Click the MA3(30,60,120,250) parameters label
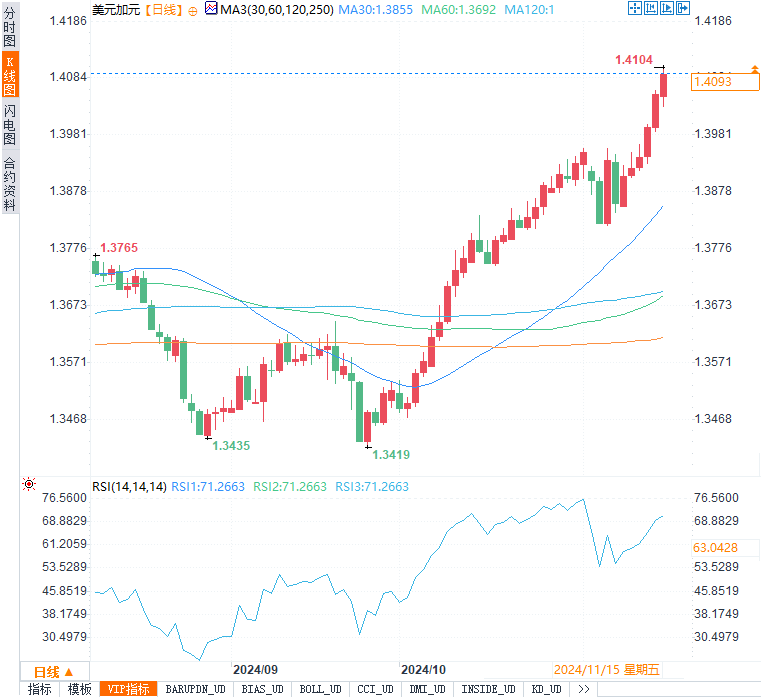The height and width of the screenshot is (697, 761). click(x=277, y=9)
